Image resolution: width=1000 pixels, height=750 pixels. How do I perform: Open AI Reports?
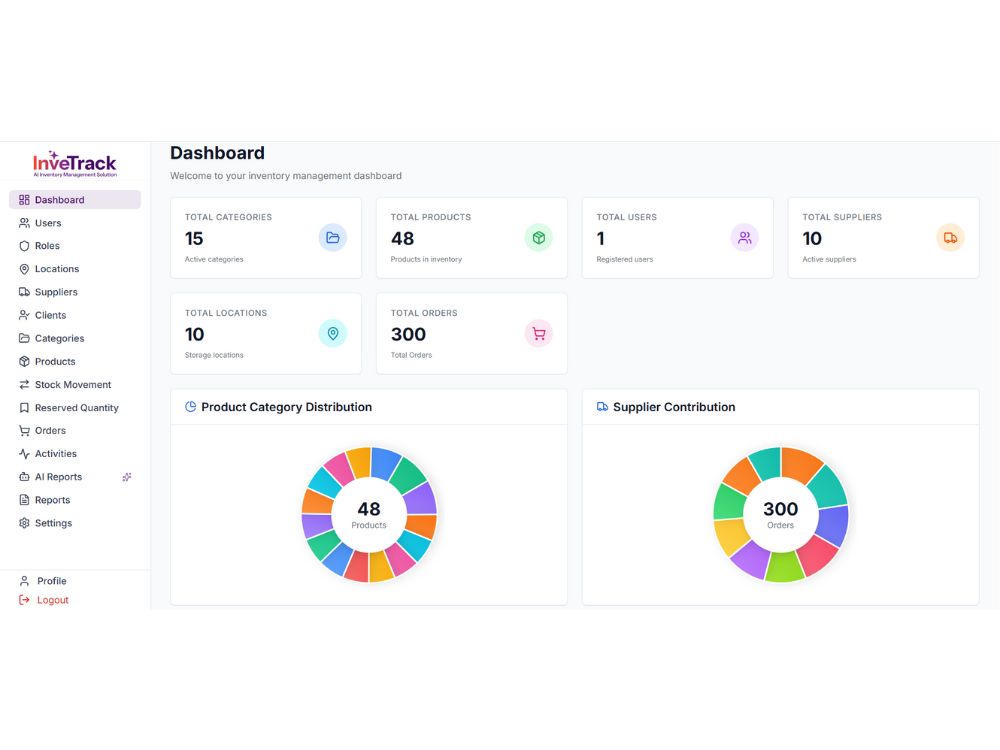[75, 476]
